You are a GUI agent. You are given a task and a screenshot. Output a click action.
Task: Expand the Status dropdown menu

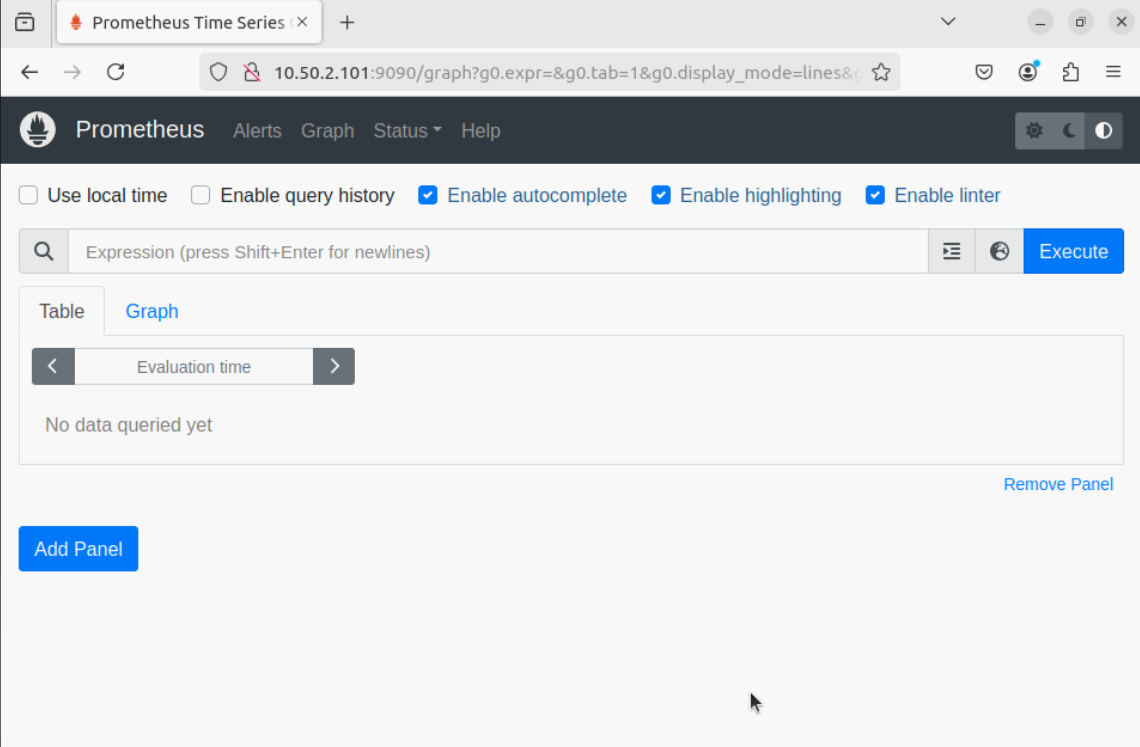(407, 131)
